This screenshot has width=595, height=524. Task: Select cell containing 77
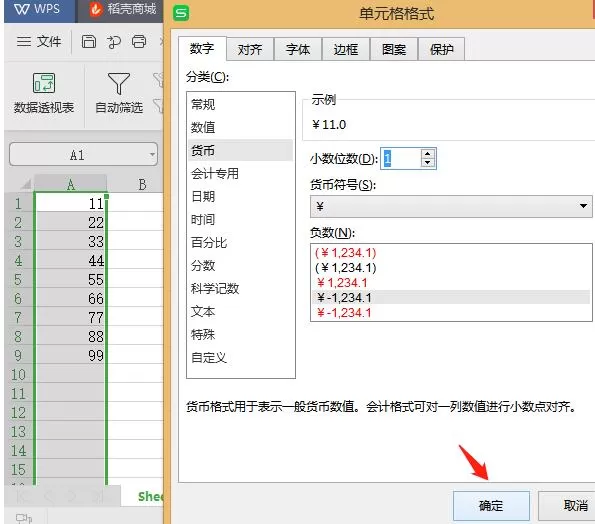71,317
